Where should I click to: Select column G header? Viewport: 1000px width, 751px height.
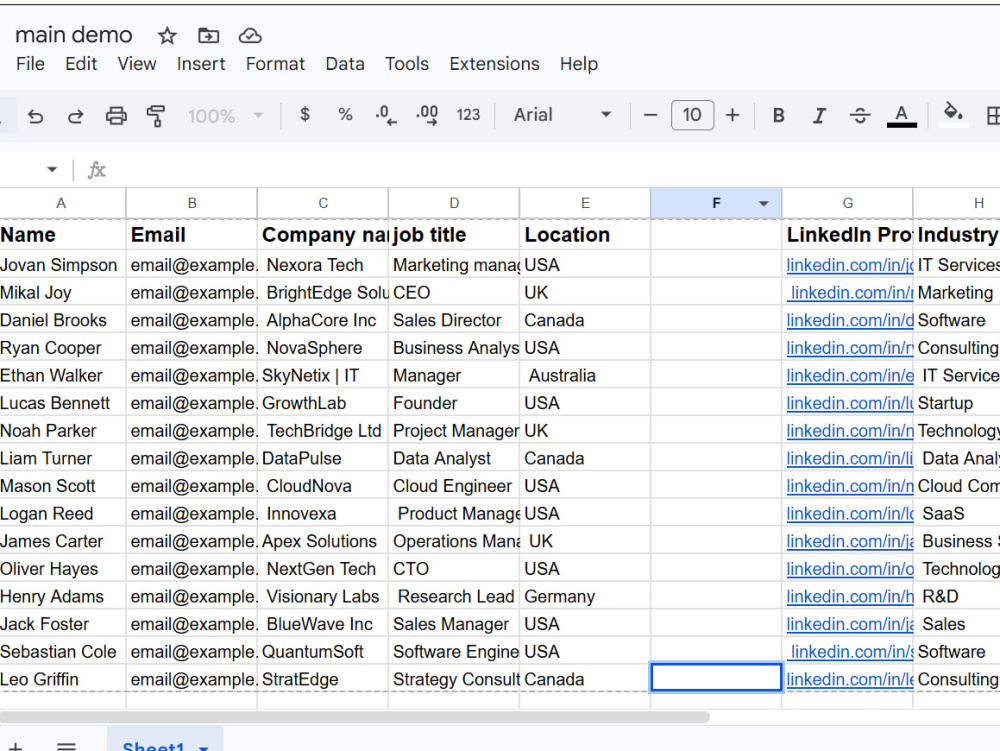coord(848,203)
